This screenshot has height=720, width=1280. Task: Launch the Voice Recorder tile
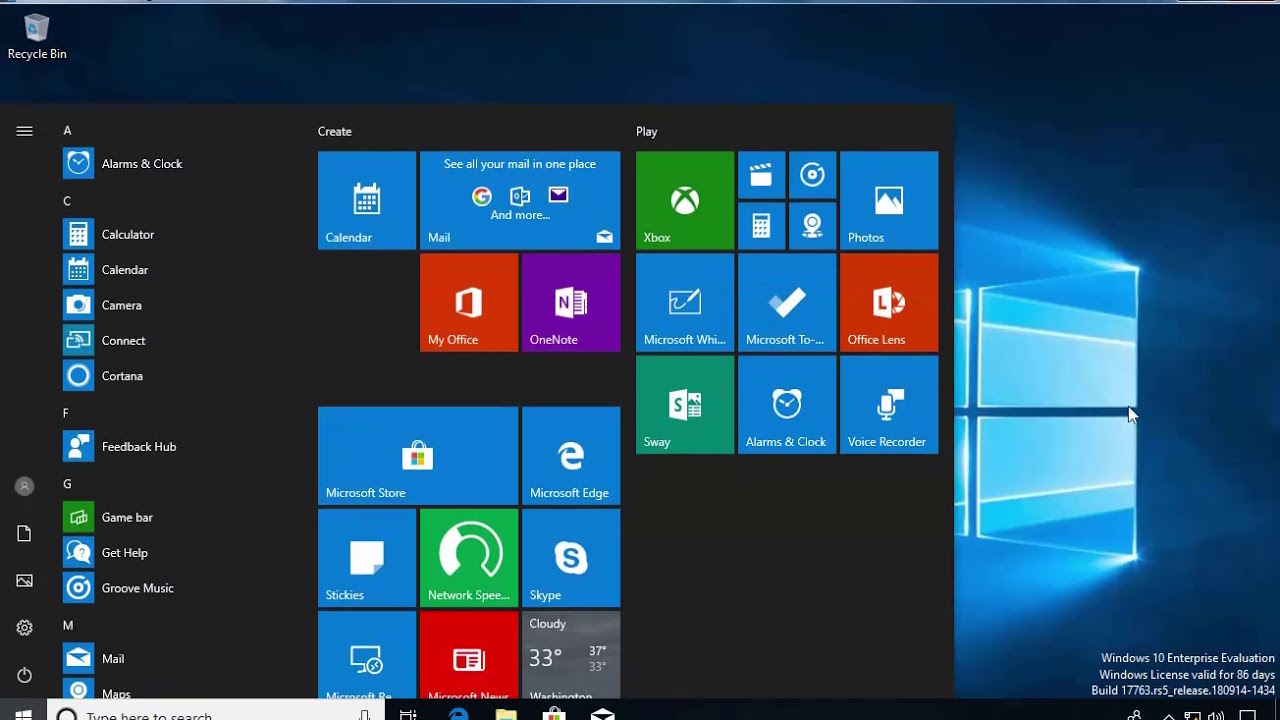(889, 404)
